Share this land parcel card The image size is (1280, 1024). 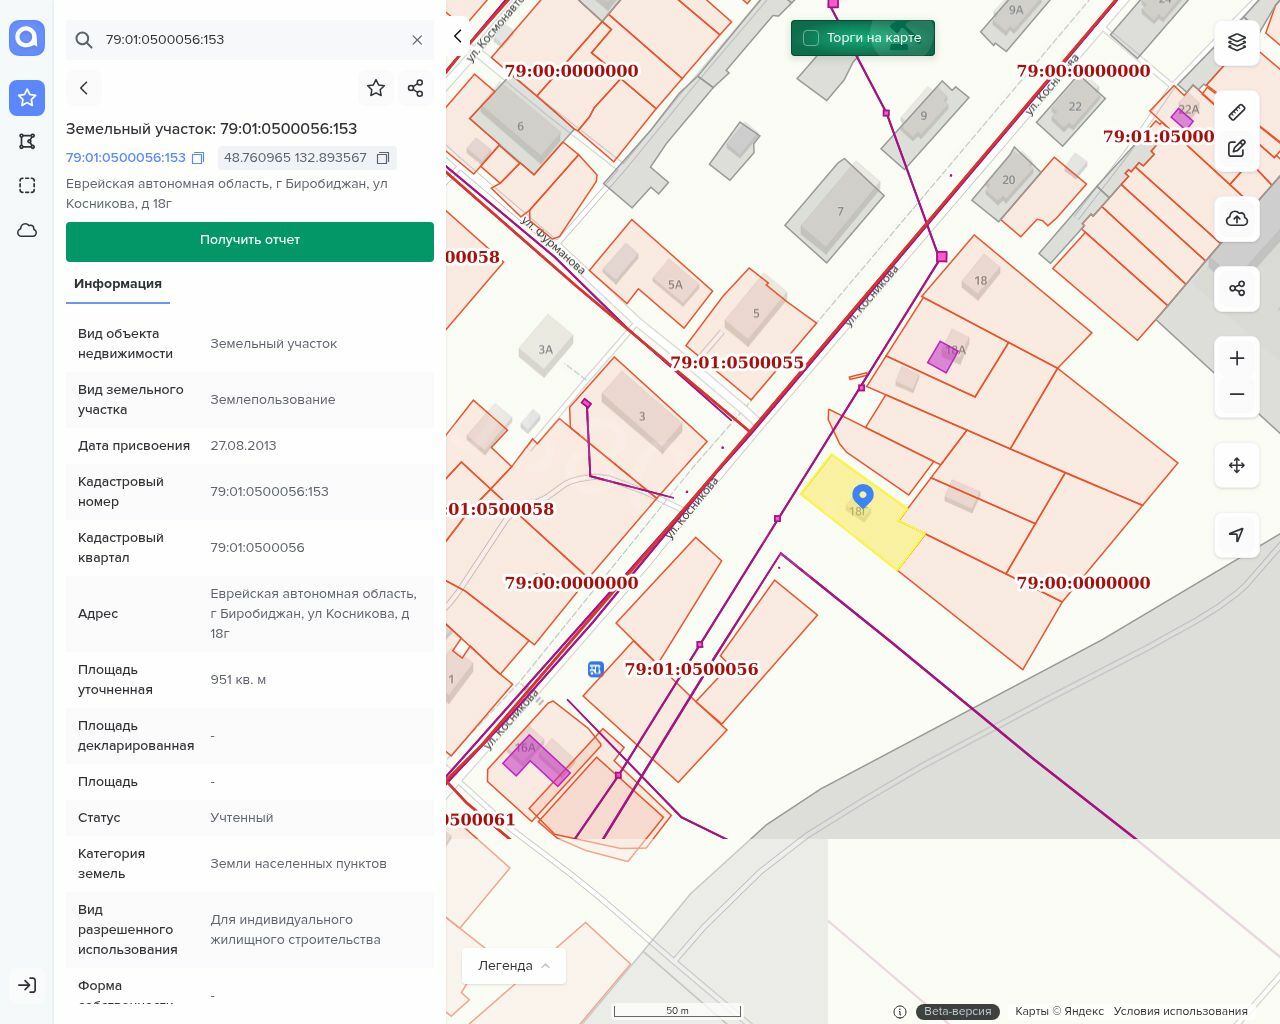pyautogui.click(x=416, y=88)
